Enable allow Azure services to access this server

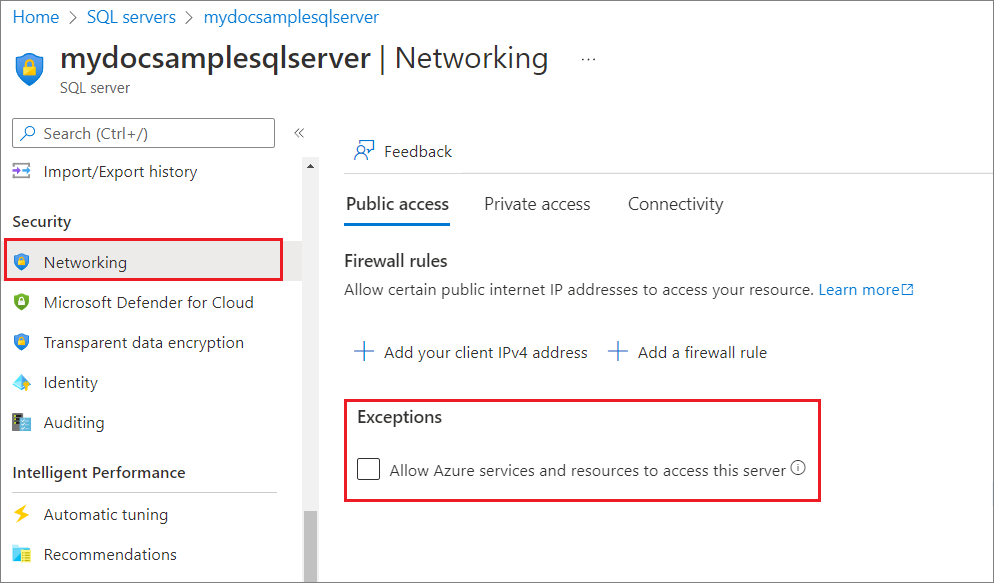[x=368, y=468]
